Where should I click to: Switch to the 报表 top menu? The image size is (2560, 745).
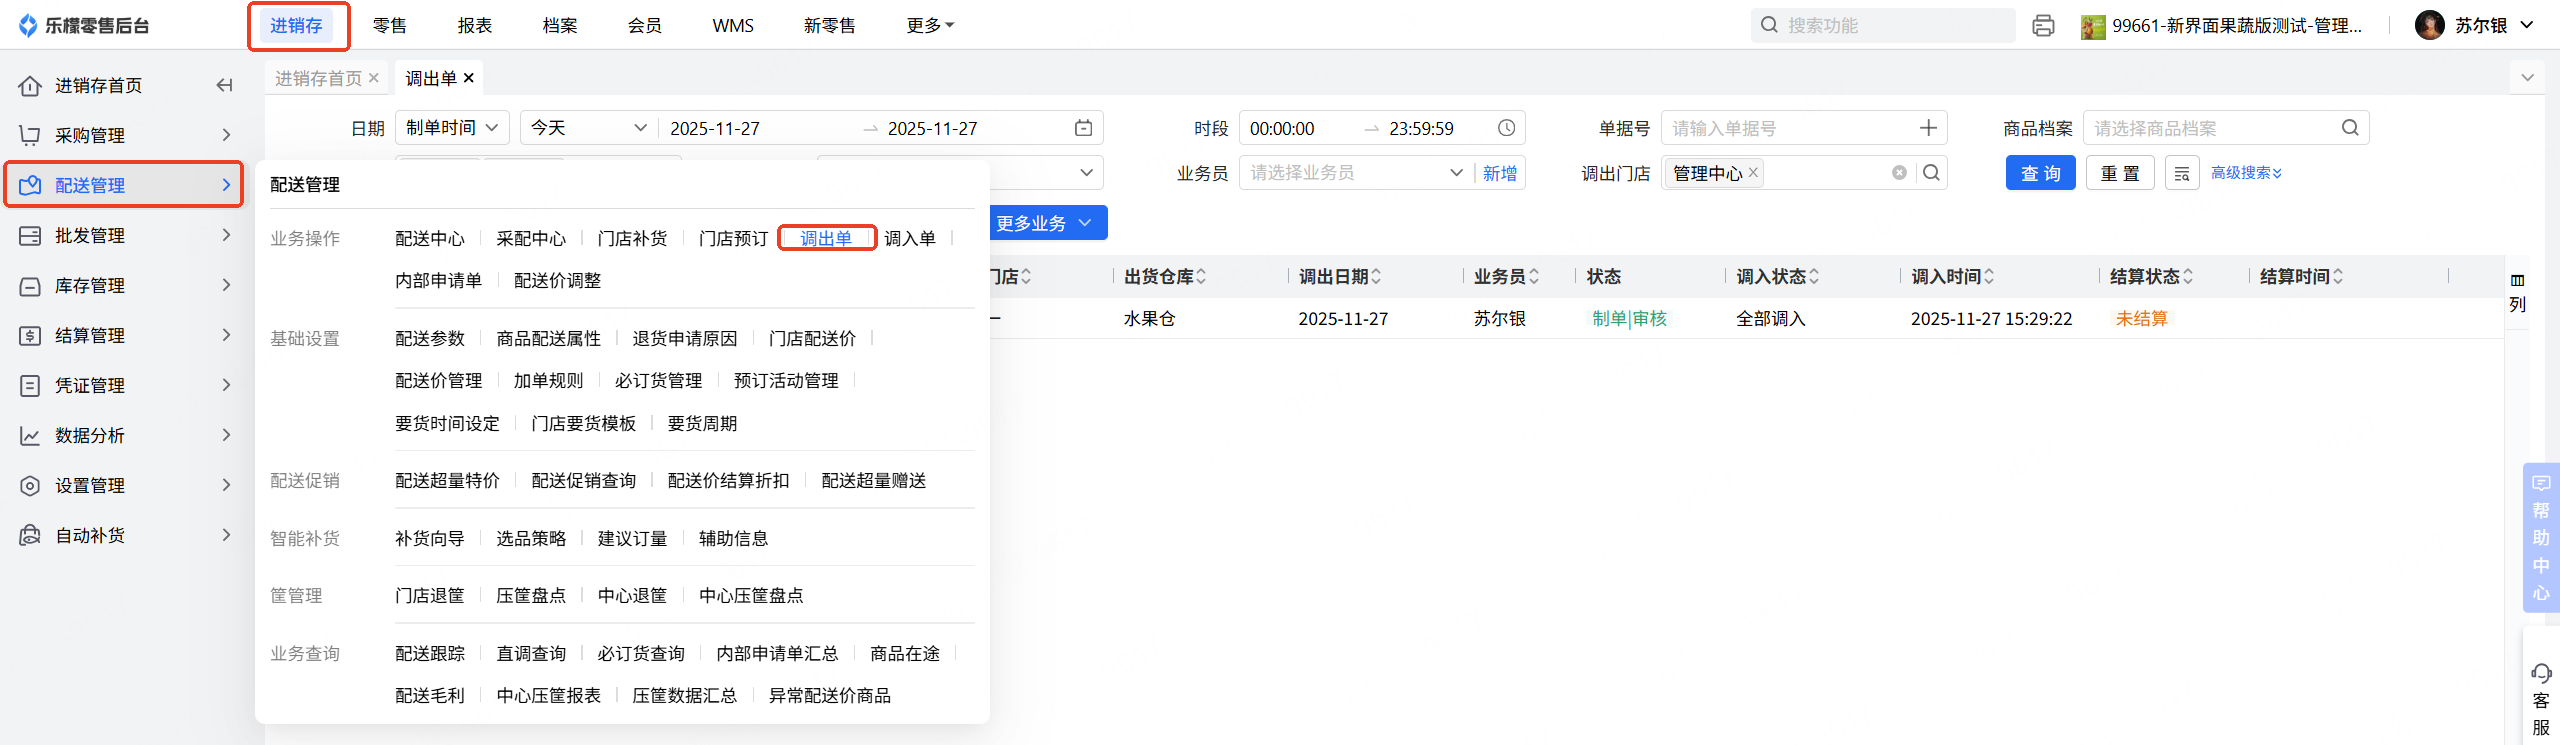coord(475,26)
